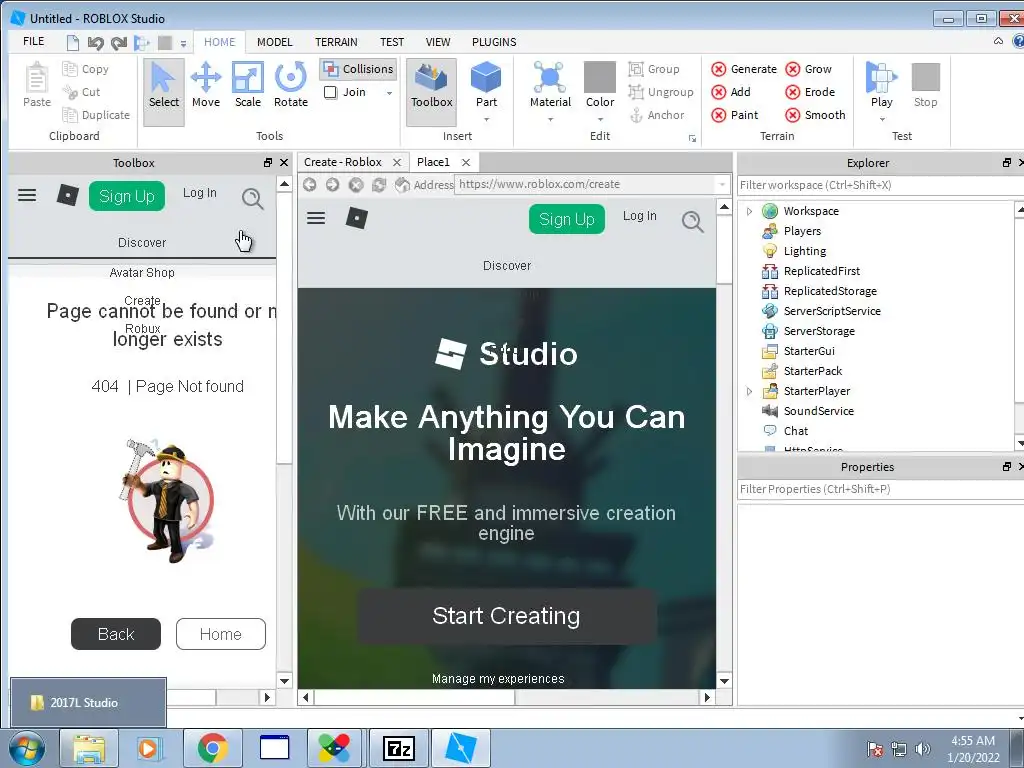Switch to the Place1 document tab
This screenshot has height=768, width=1024.
(433, 162)
